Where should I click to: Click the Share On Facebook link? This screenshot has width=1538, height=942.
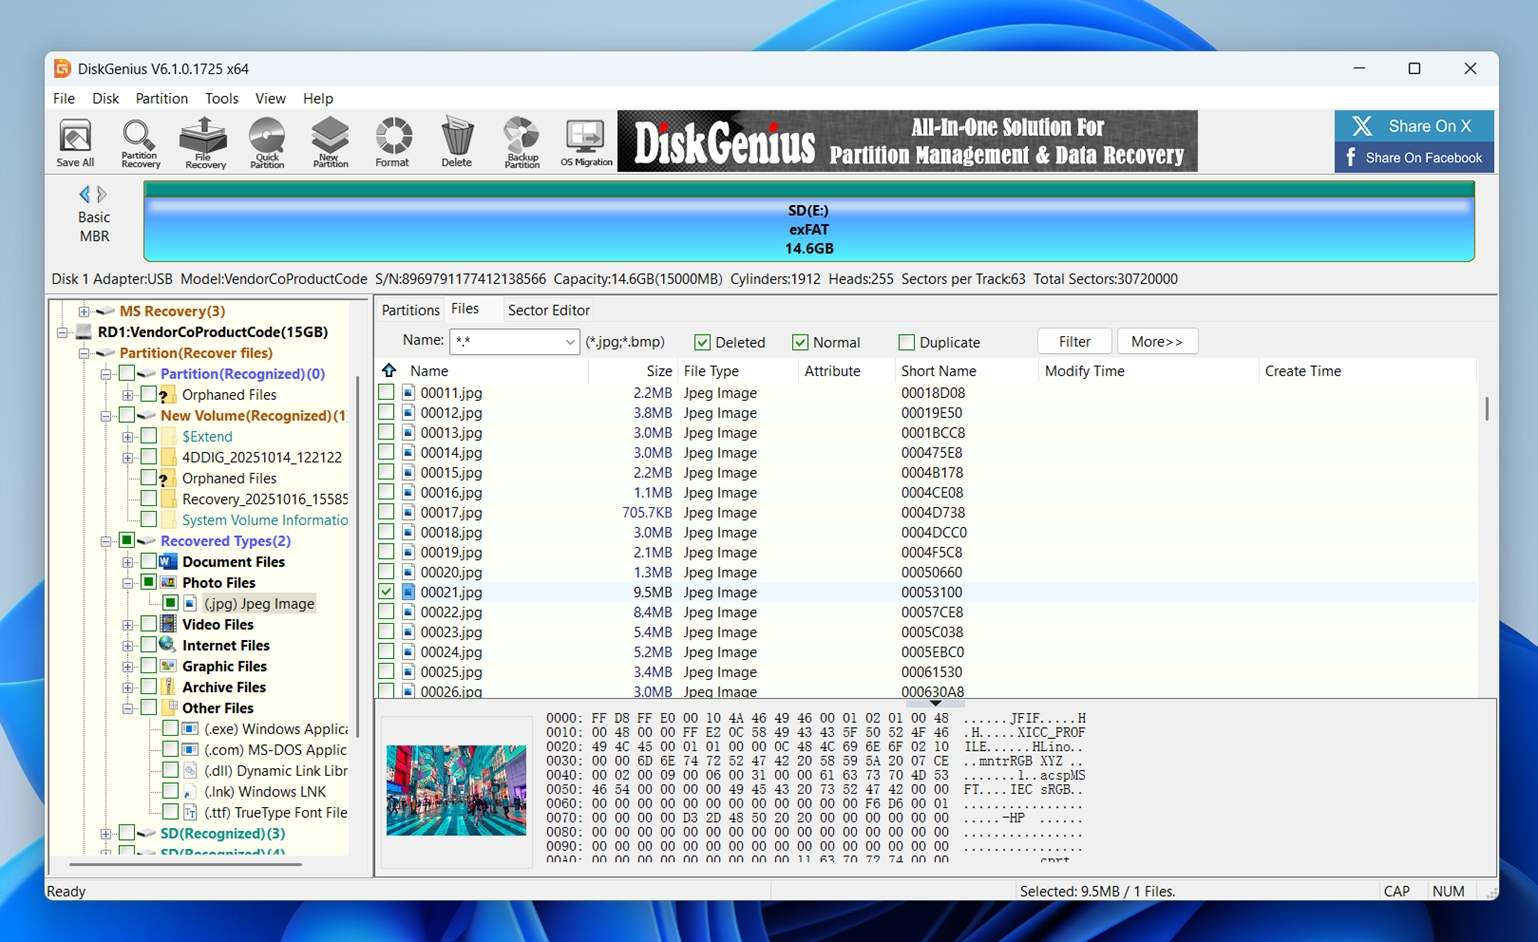tap(1413, 157)
